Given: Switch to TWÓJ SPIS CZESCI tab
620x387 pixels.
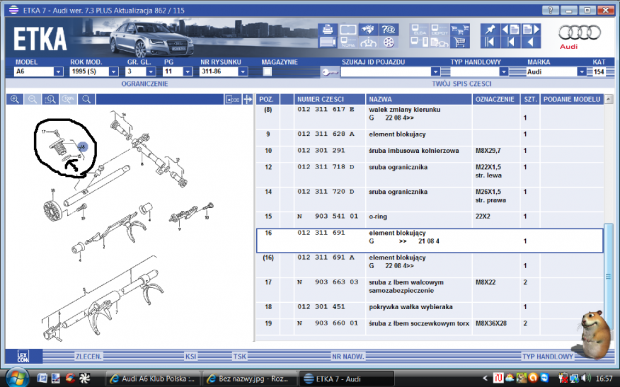Looking at the screenshot, I should 461,84.
